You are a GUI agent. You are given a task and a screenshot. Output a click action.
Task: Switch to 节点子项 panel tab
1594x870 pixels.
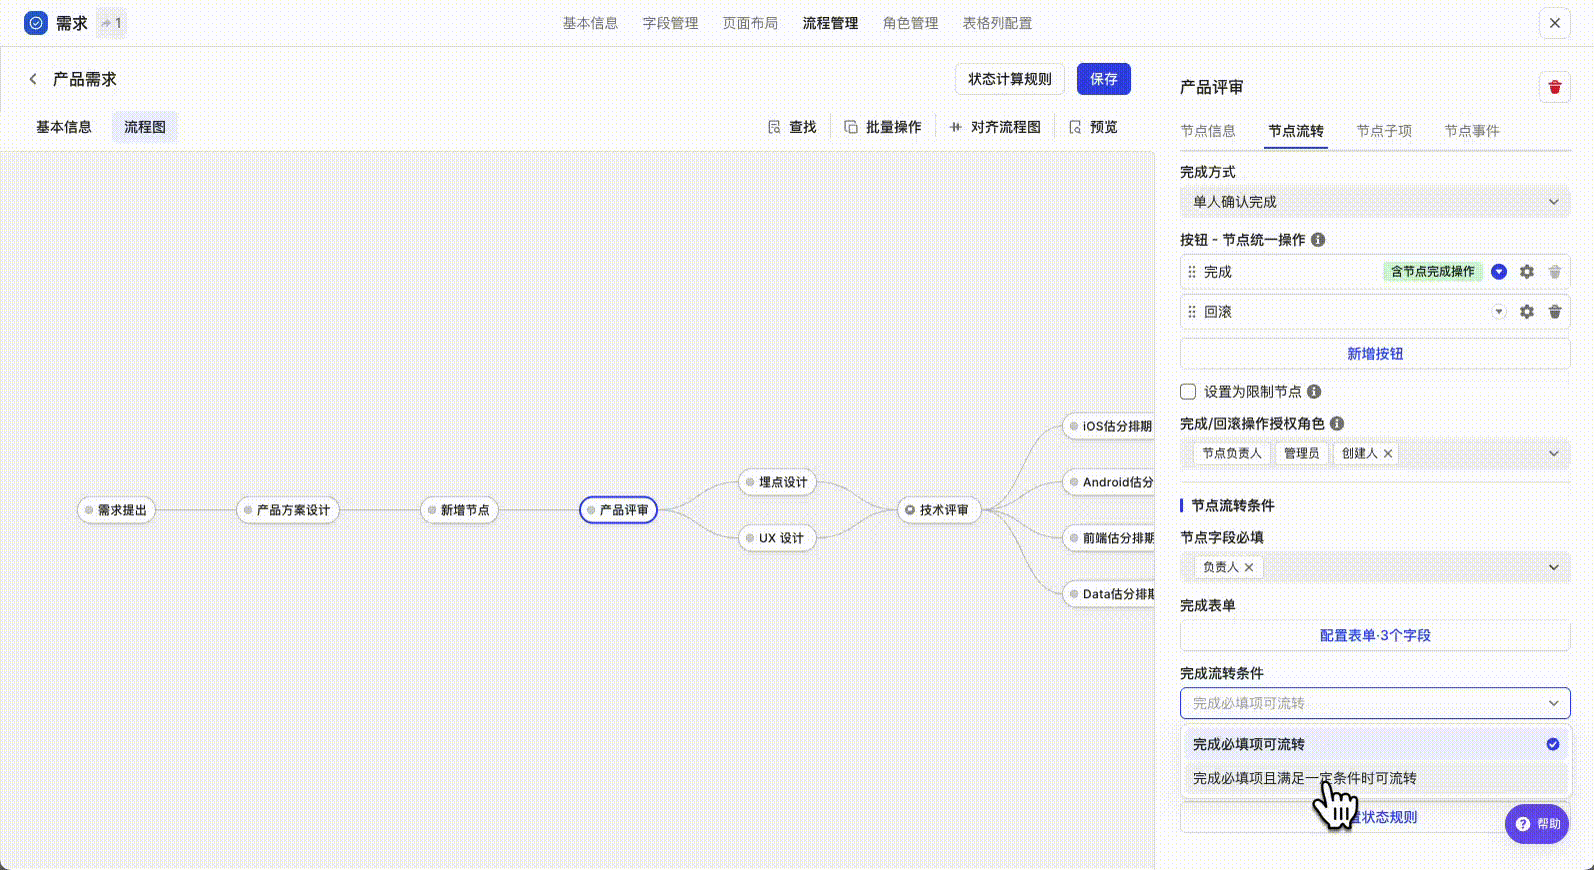tap(1384, 131)
